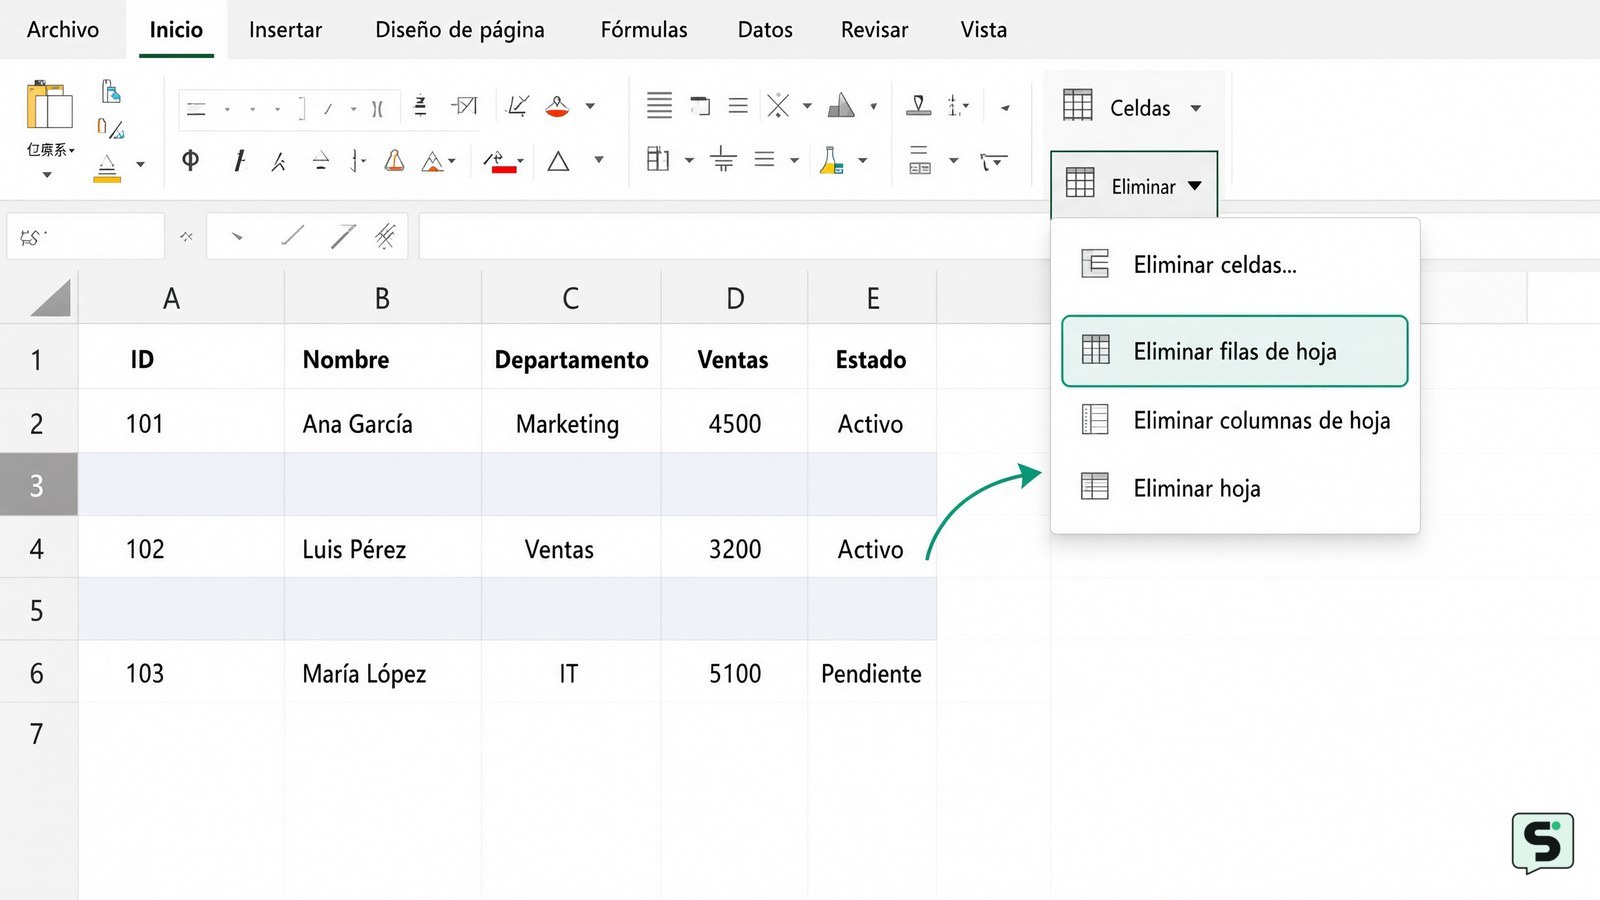Expand the Celdas dropdown
1600x900 pixels.
1196,108
